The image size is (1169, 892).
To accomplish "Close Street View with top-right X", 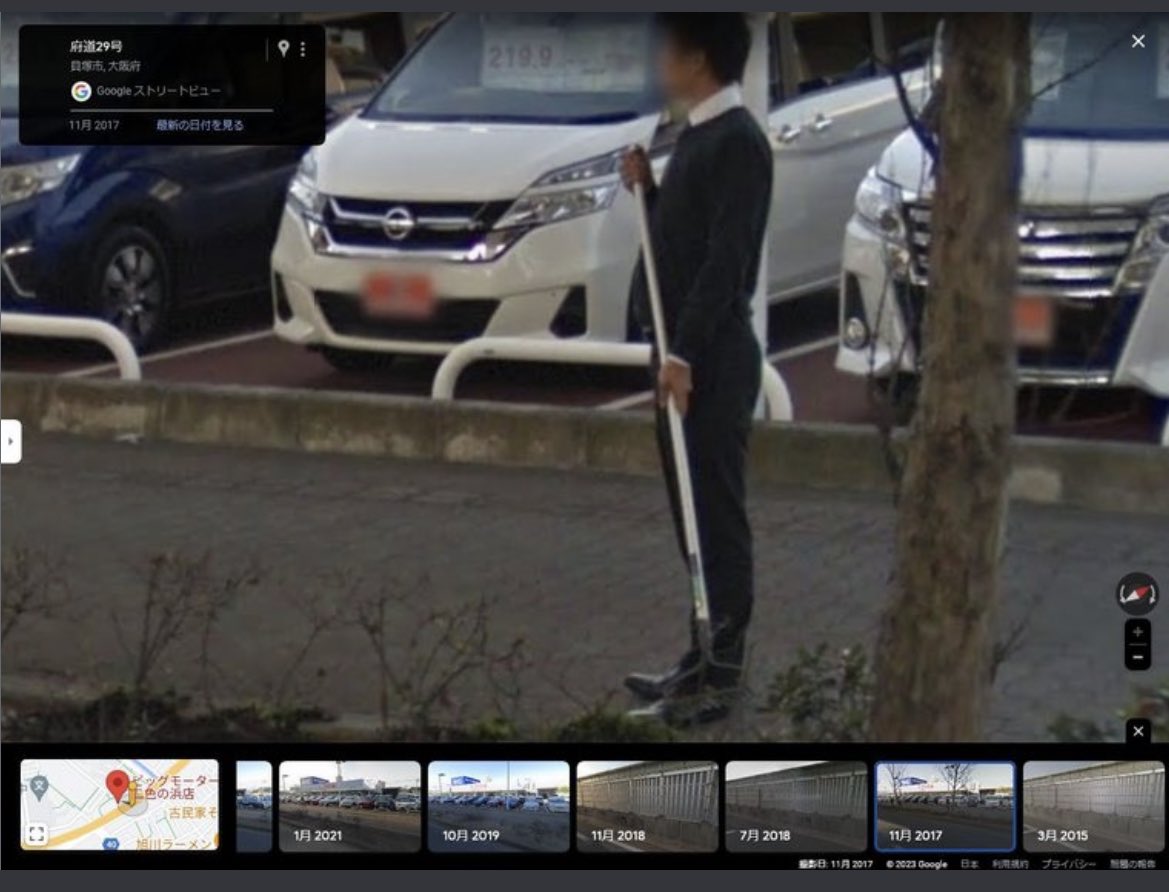I will point(1138,41).
